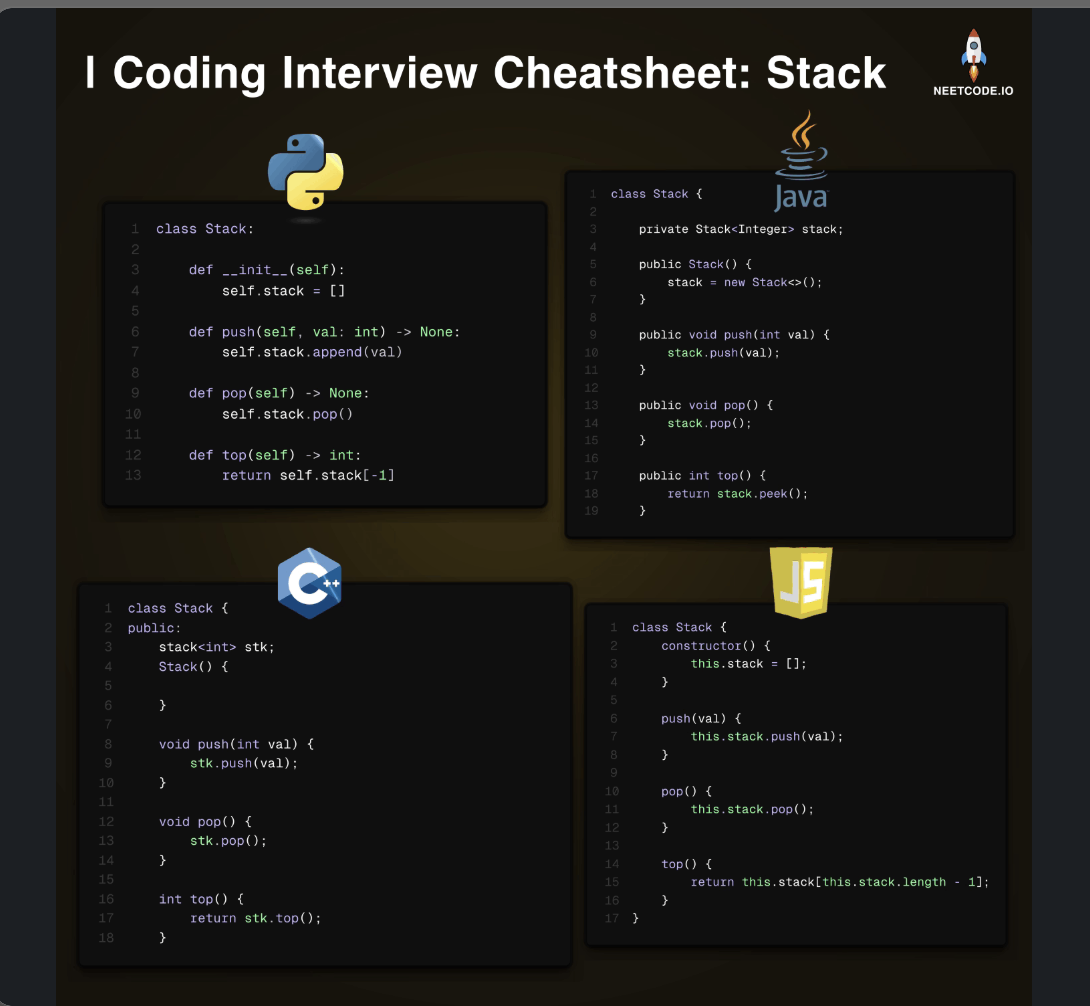
Task: Click 'return stk.top();' in the C++ snippet
Action: click(256, 918)
